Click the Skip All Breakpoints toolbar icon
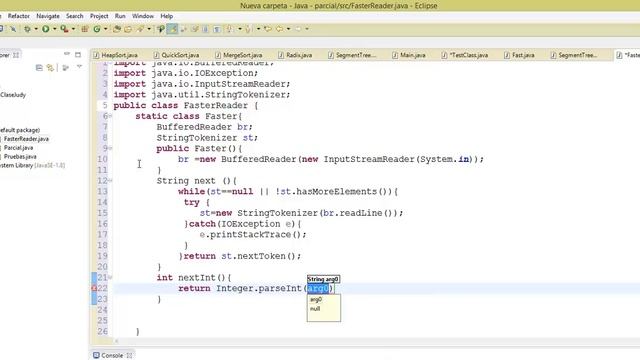The height and width of the screenshot is (360, 640). pos(13,29)
